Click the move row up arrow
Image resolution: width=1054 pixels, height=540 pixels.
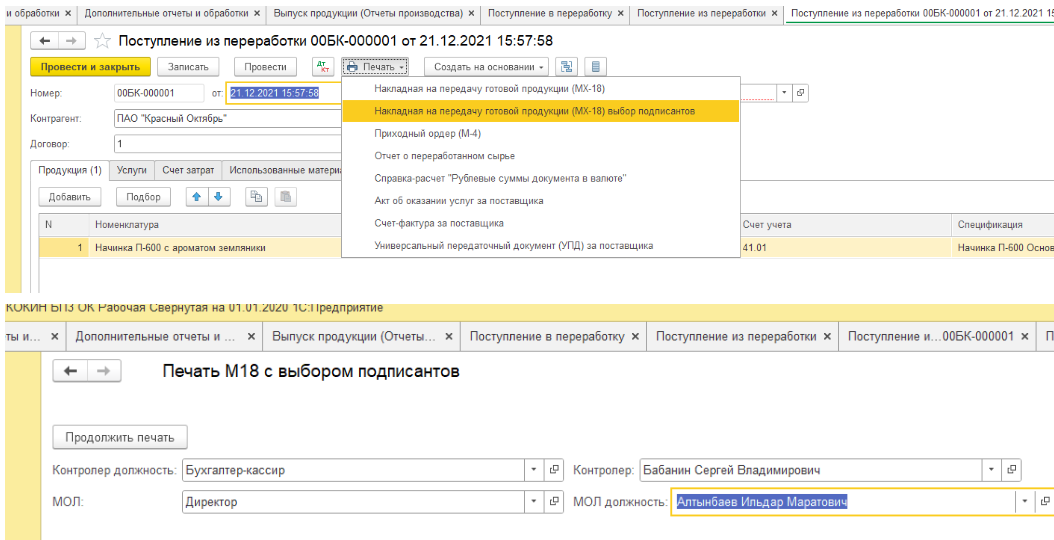(197, 196)
